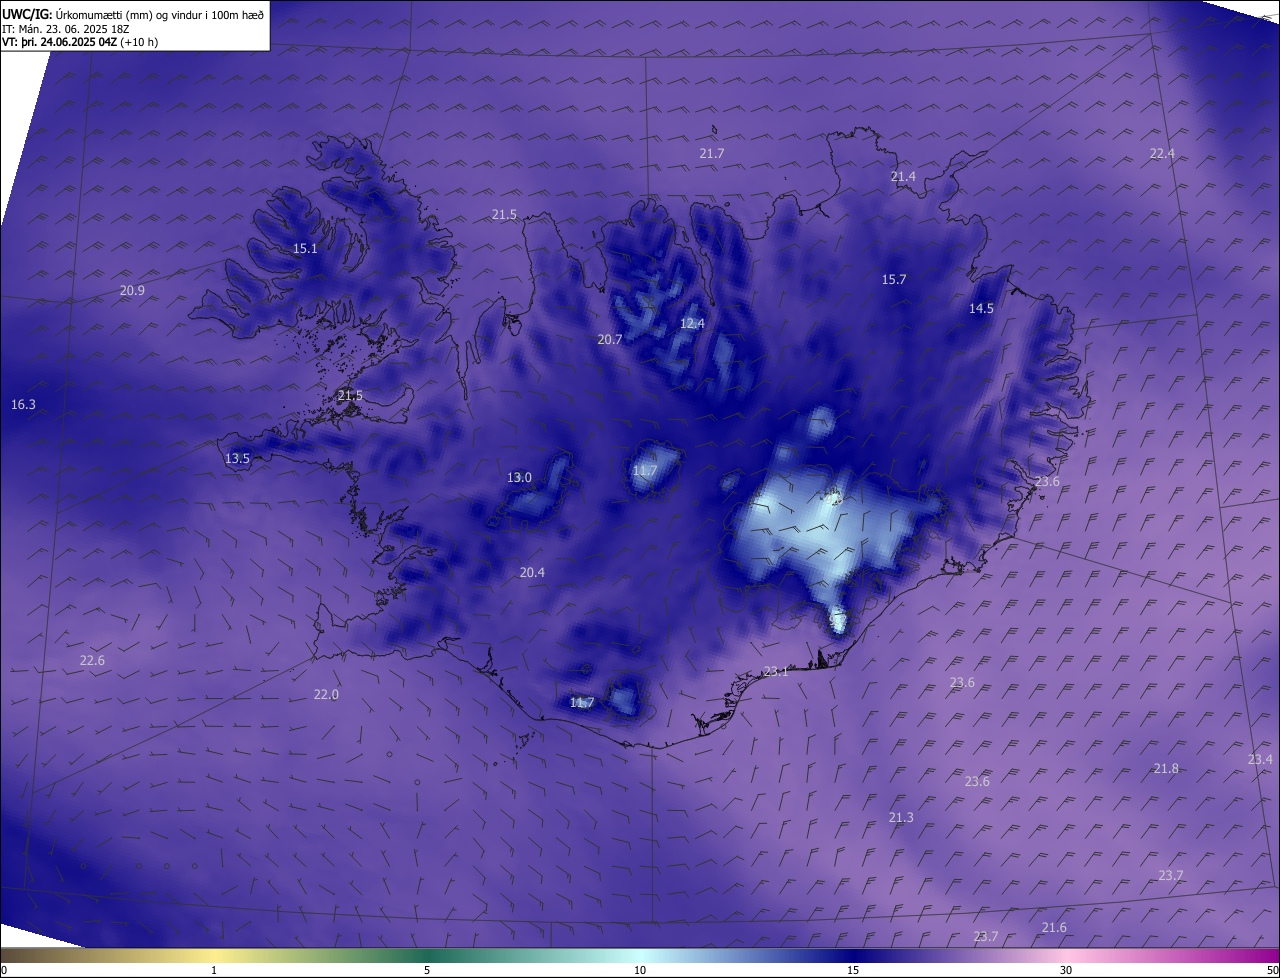Click the 23.1 value on the map
The width and height of the screenshot is (1280, 978).
click(776, 671)
